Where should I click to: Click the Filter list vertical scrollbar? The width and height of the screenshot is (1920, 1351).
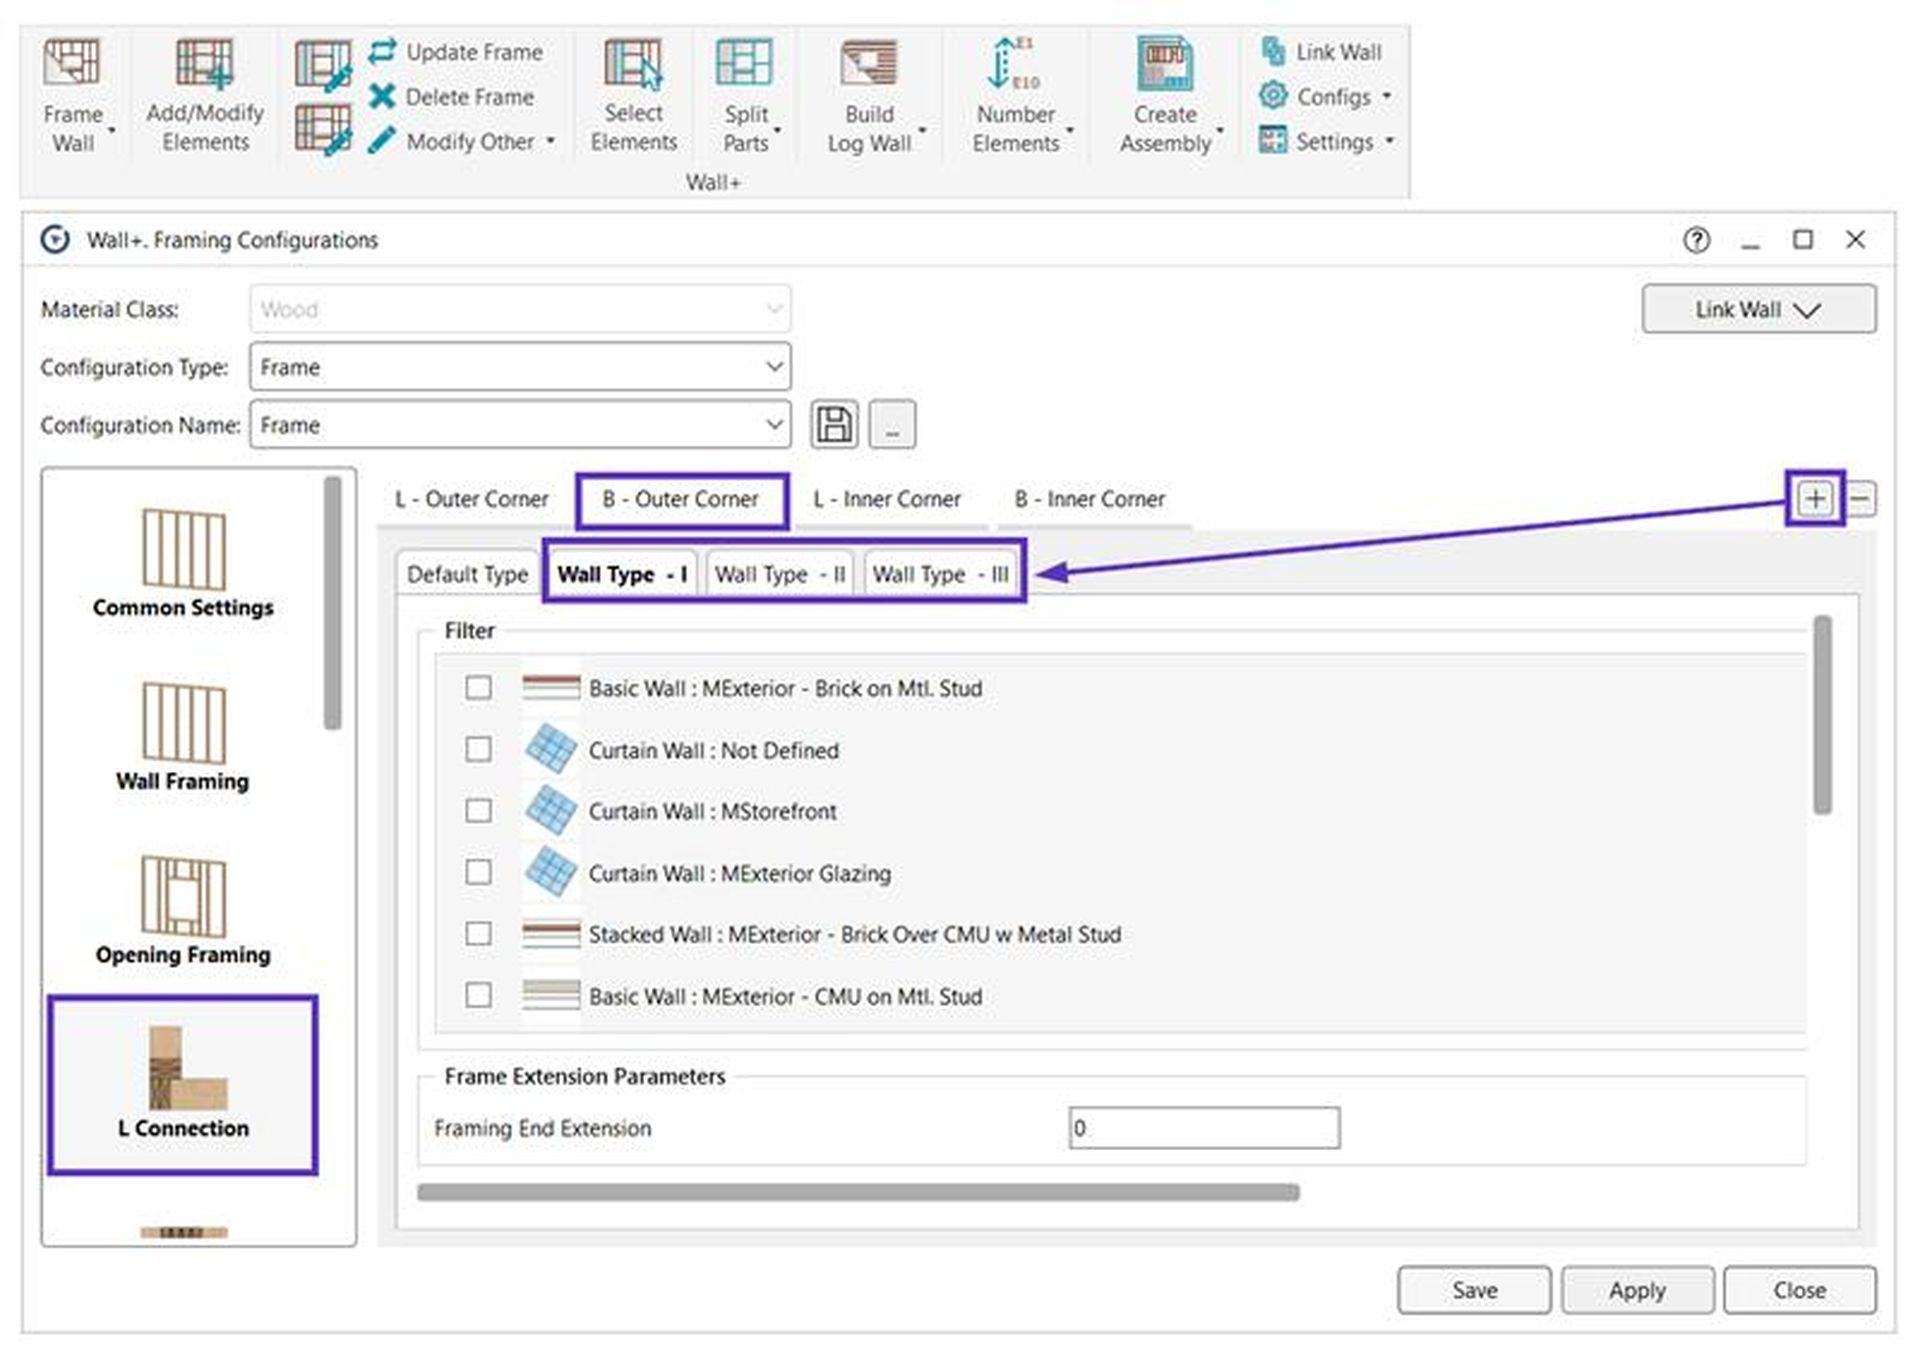[1822, 714]
